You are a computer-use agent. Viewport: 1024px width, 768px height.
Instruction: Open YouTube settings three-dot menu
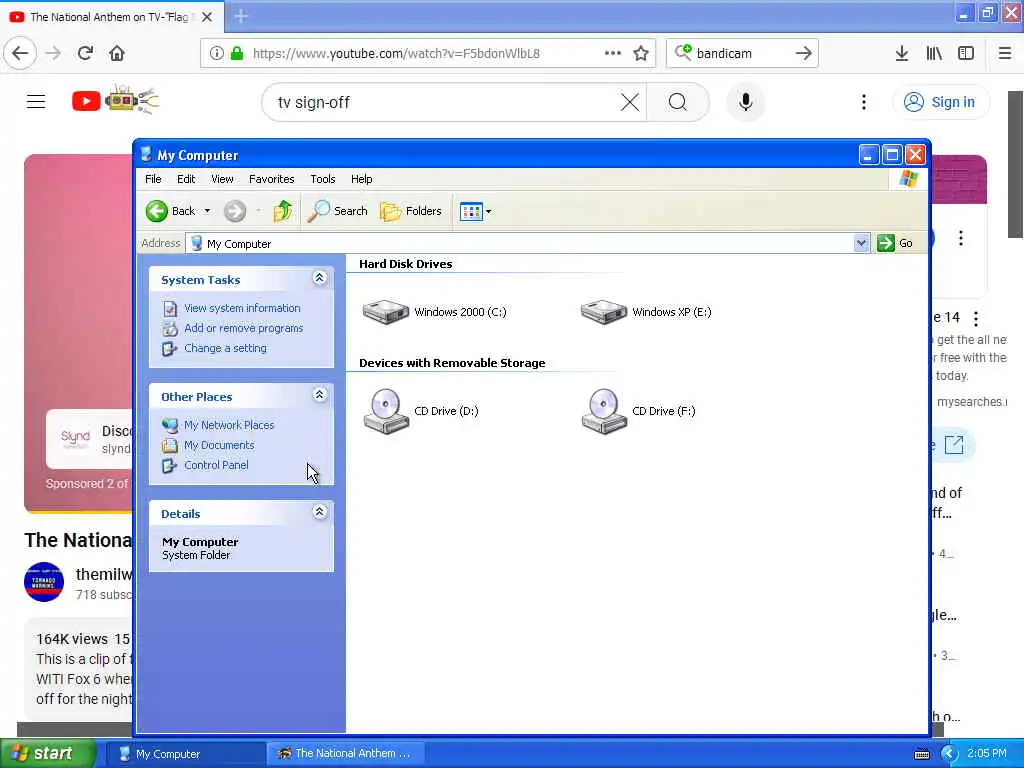(864, 102)
